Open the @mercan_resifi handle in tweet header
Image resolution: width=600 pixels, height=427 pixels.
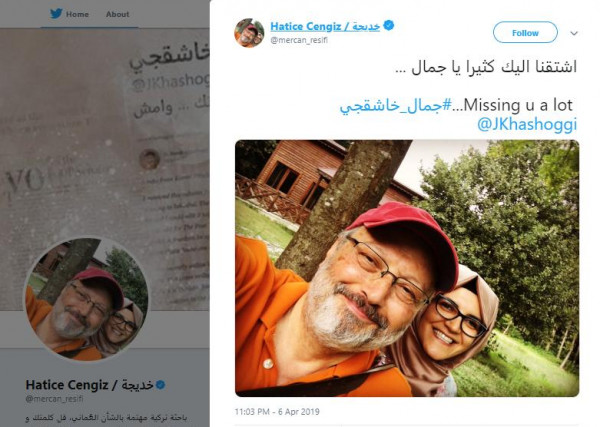[299, 40]
